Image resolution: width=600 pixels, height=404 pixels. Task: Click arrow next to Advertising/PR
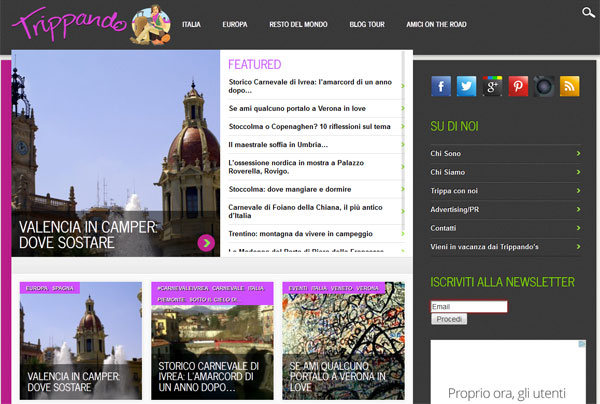(578, 209)
